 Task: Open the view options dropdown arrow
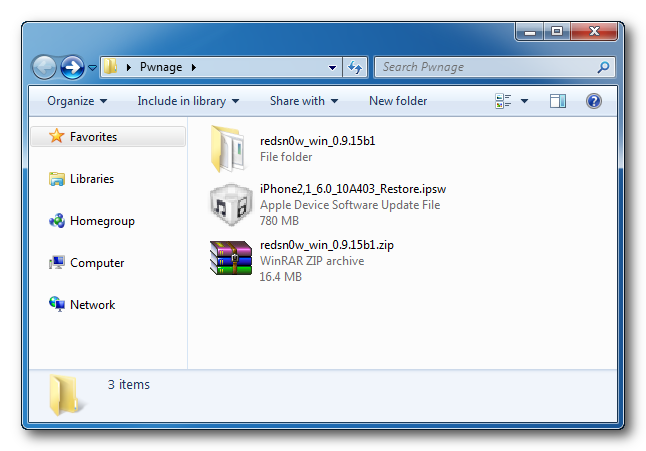coord(524,101)
